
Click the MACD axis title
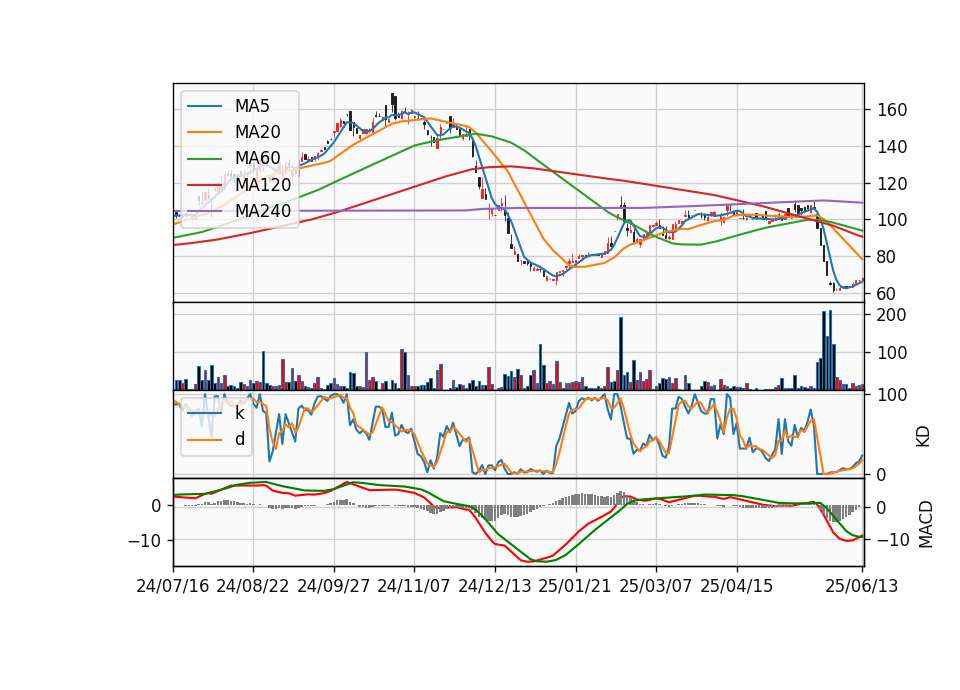tap(925, 524)
